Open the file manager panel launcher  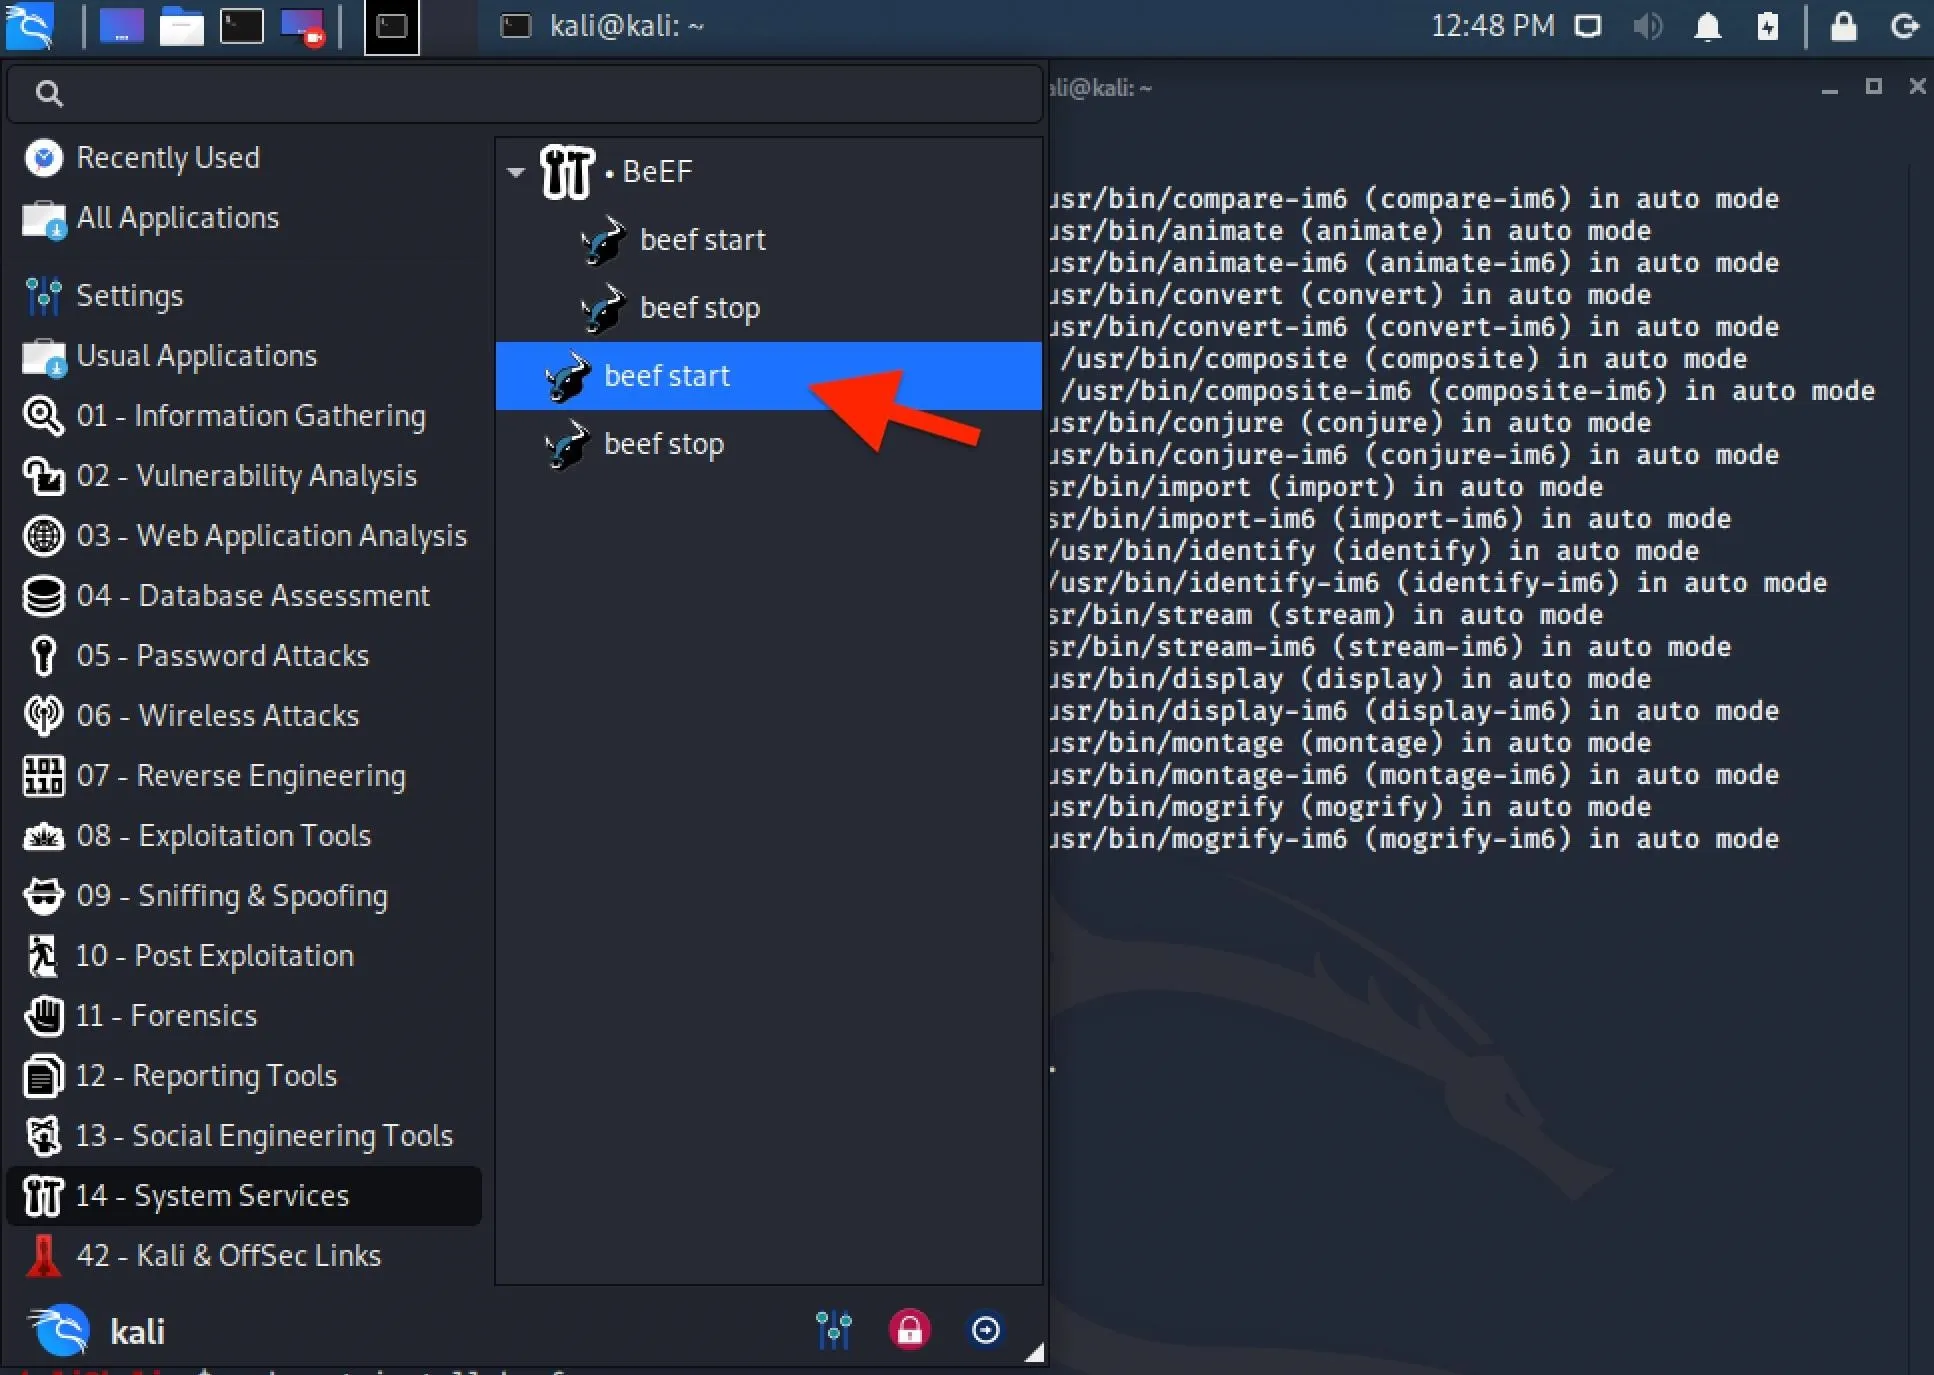[x=182, y=26]
